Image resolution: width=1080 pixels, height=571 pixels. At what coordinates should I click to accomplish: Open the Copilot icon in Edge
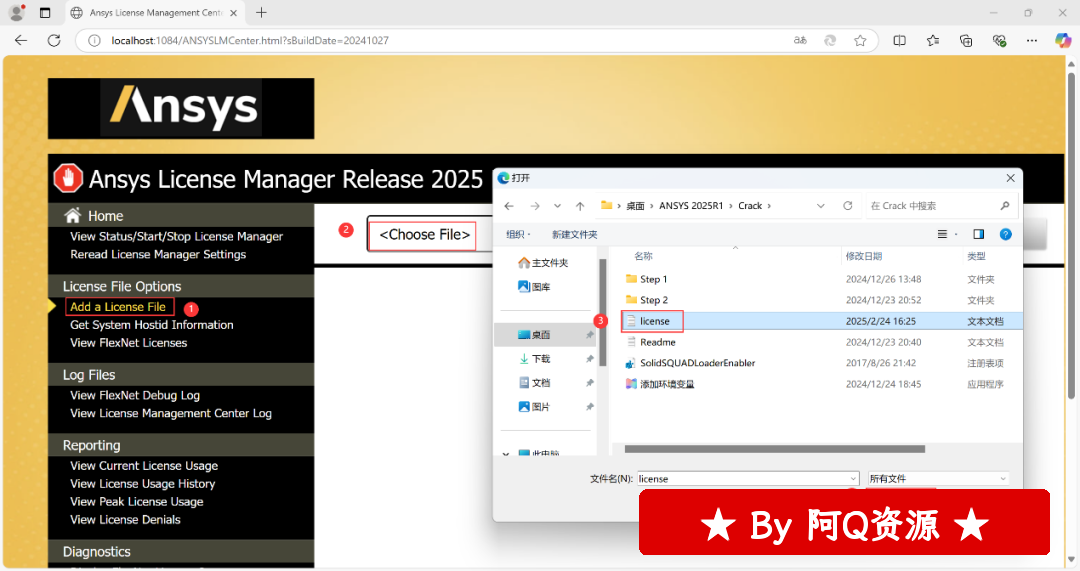1063,41
